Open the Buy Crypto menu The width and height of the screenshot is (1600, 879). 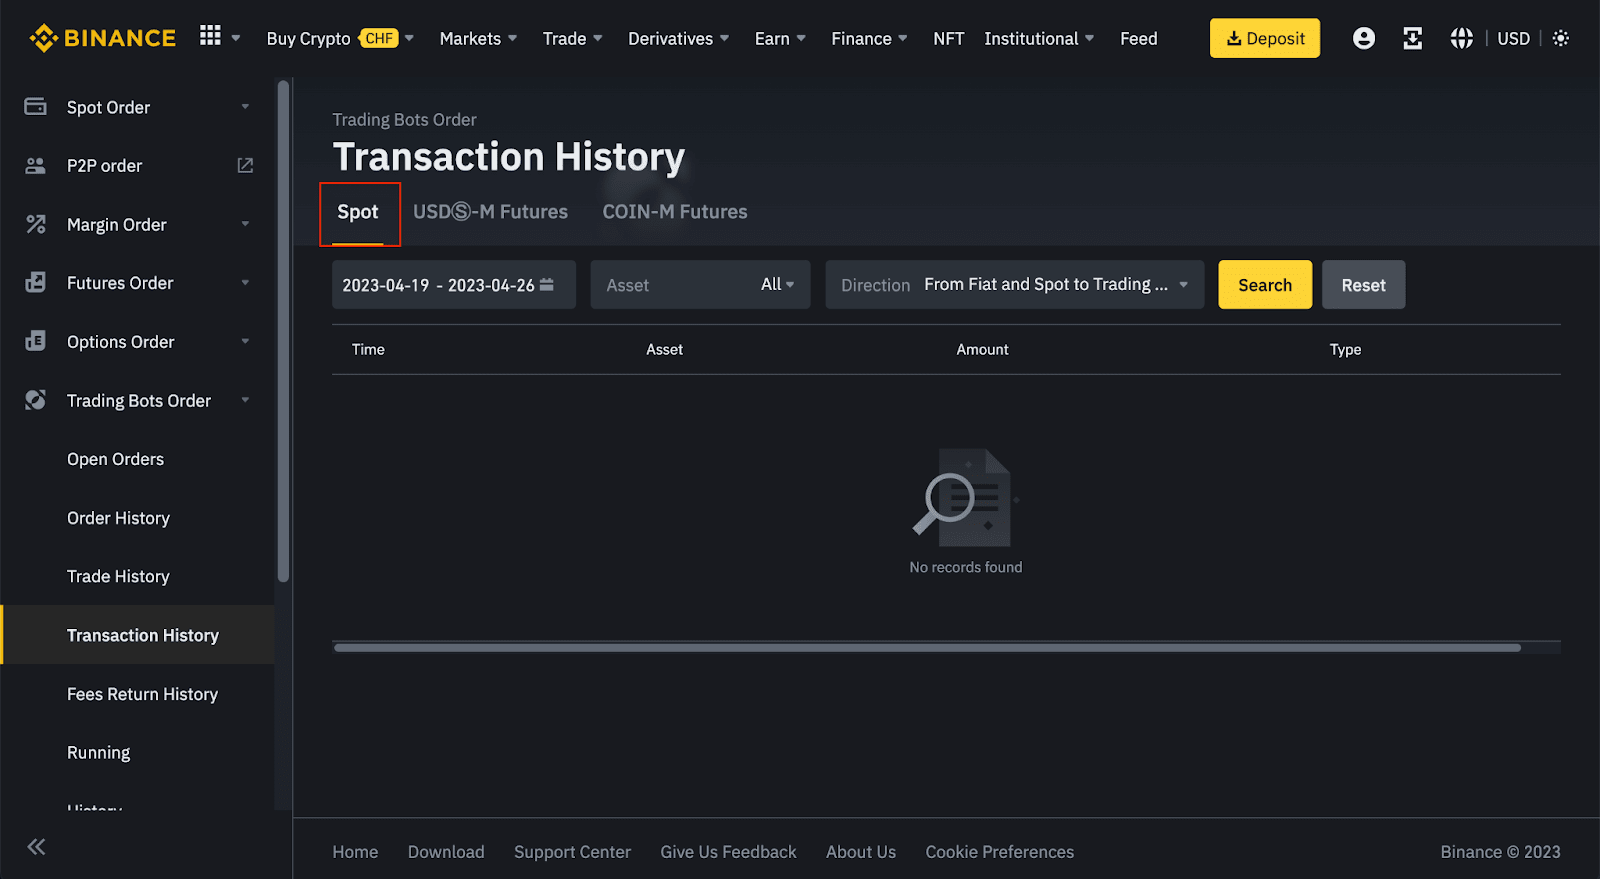click(340, 38)
